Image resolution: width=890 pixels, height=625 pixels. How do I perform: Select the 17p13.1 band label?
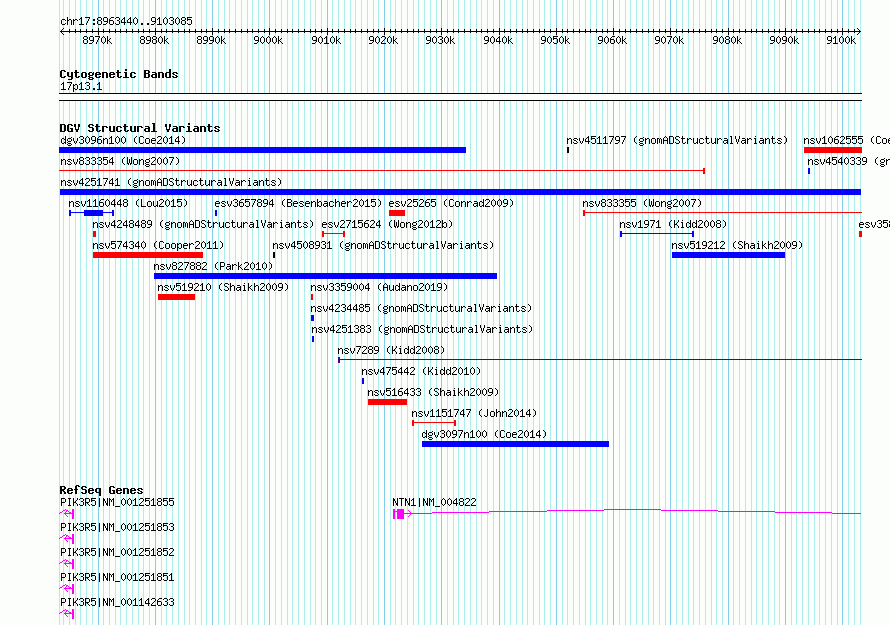[x=81, y=86]
